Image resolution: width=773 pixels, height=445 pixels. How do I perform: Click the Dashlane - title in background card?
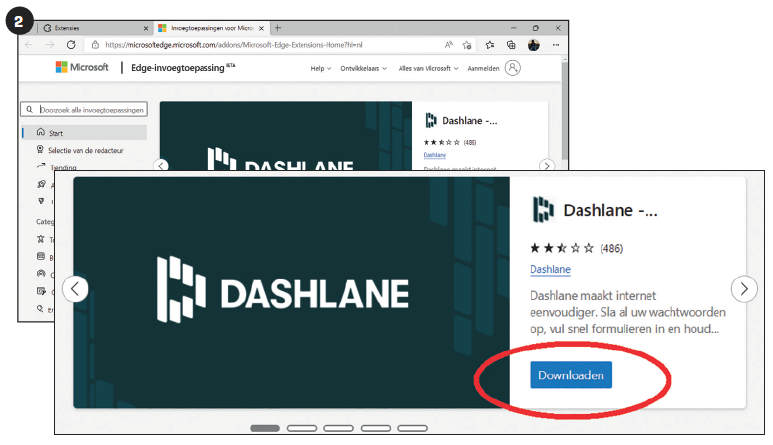pos(469,121)
